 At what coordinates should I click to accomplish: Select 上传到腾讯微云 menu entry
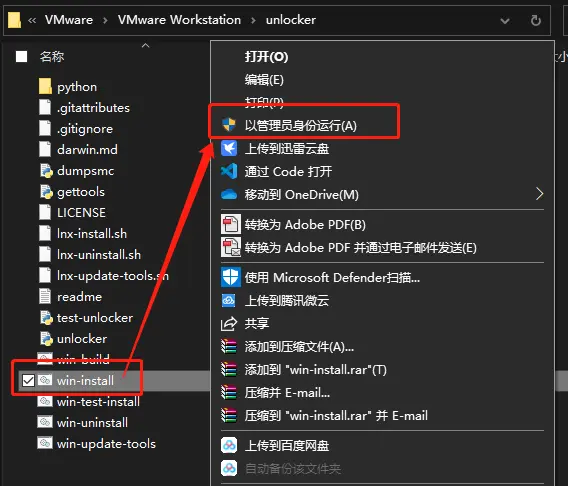[287, 301]
